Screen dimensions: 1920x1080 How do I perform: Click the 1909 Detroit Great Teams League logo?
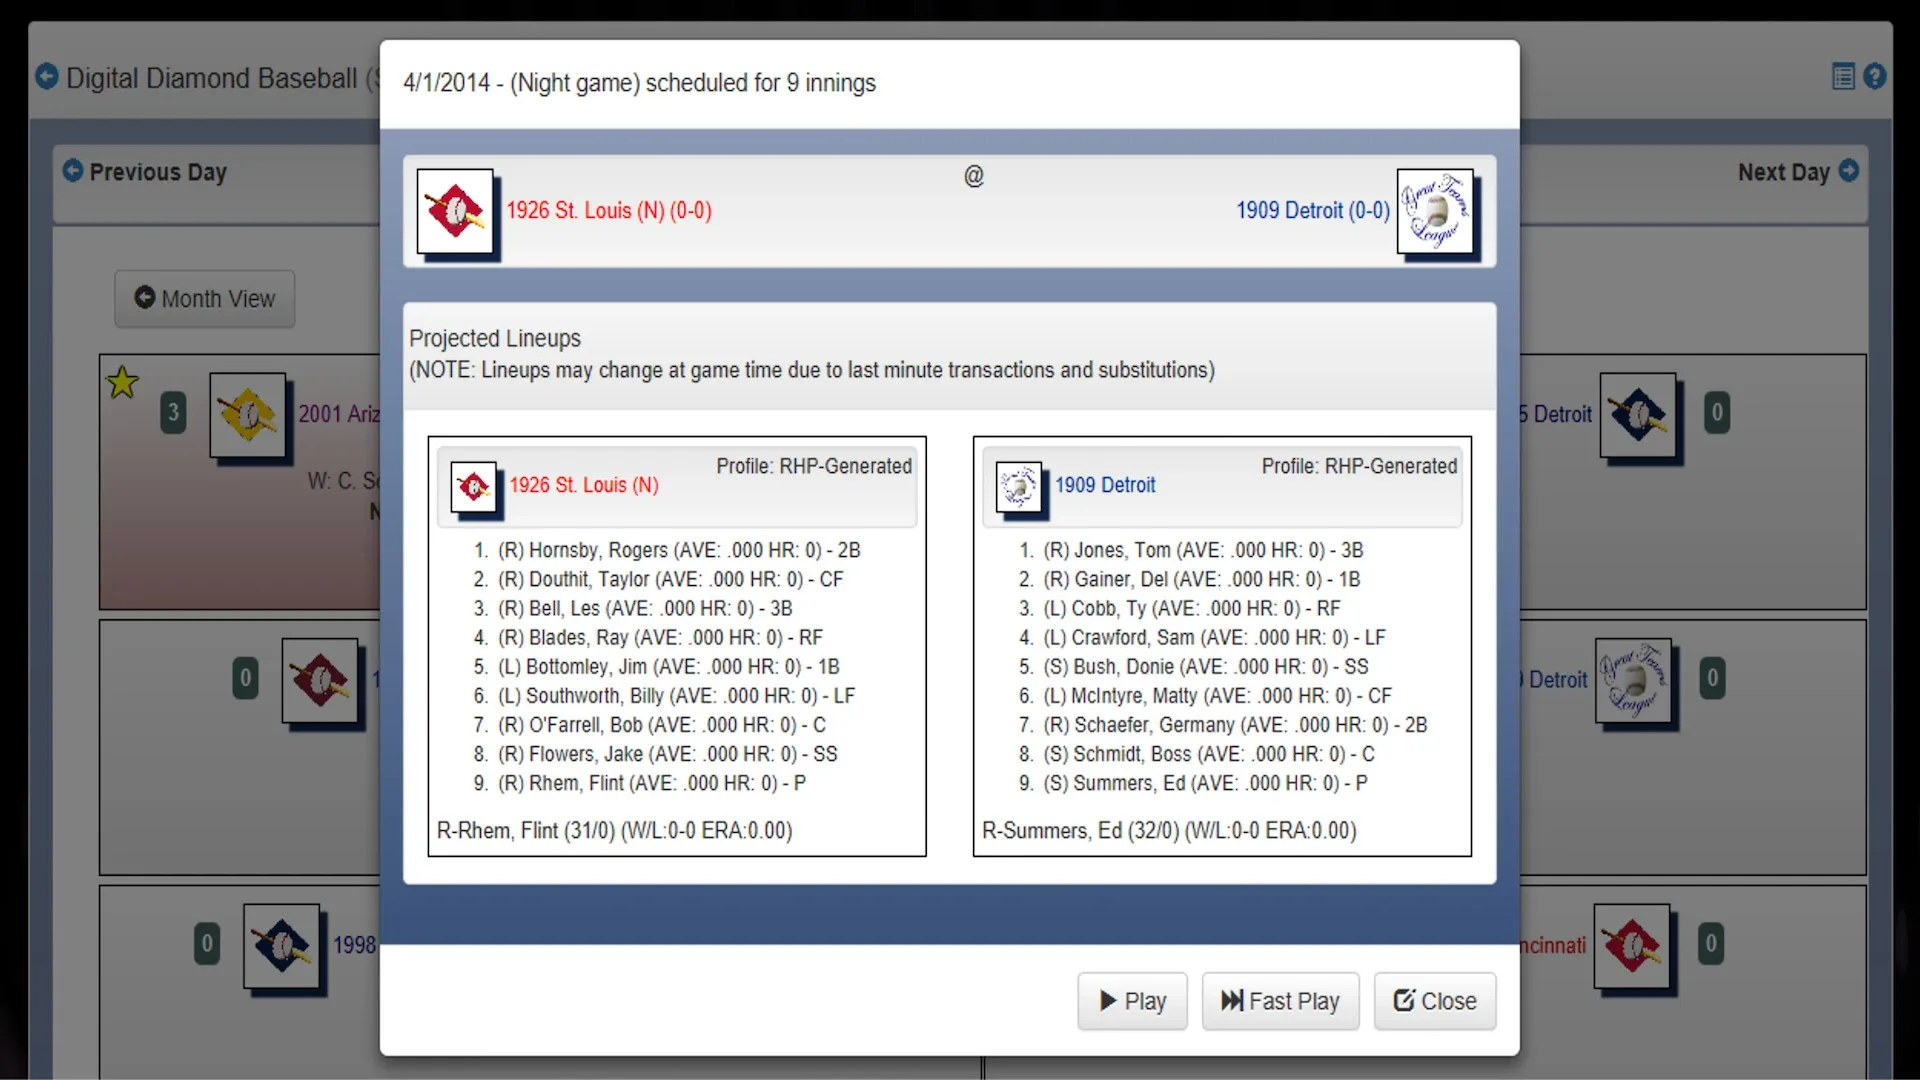[1435, 211]
